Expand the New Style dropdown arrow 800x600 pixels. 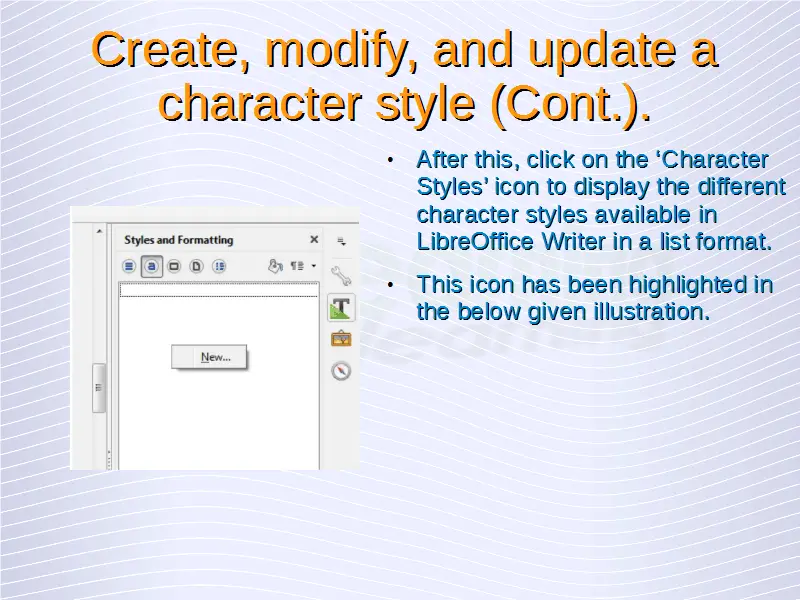(x=313, y=266)
